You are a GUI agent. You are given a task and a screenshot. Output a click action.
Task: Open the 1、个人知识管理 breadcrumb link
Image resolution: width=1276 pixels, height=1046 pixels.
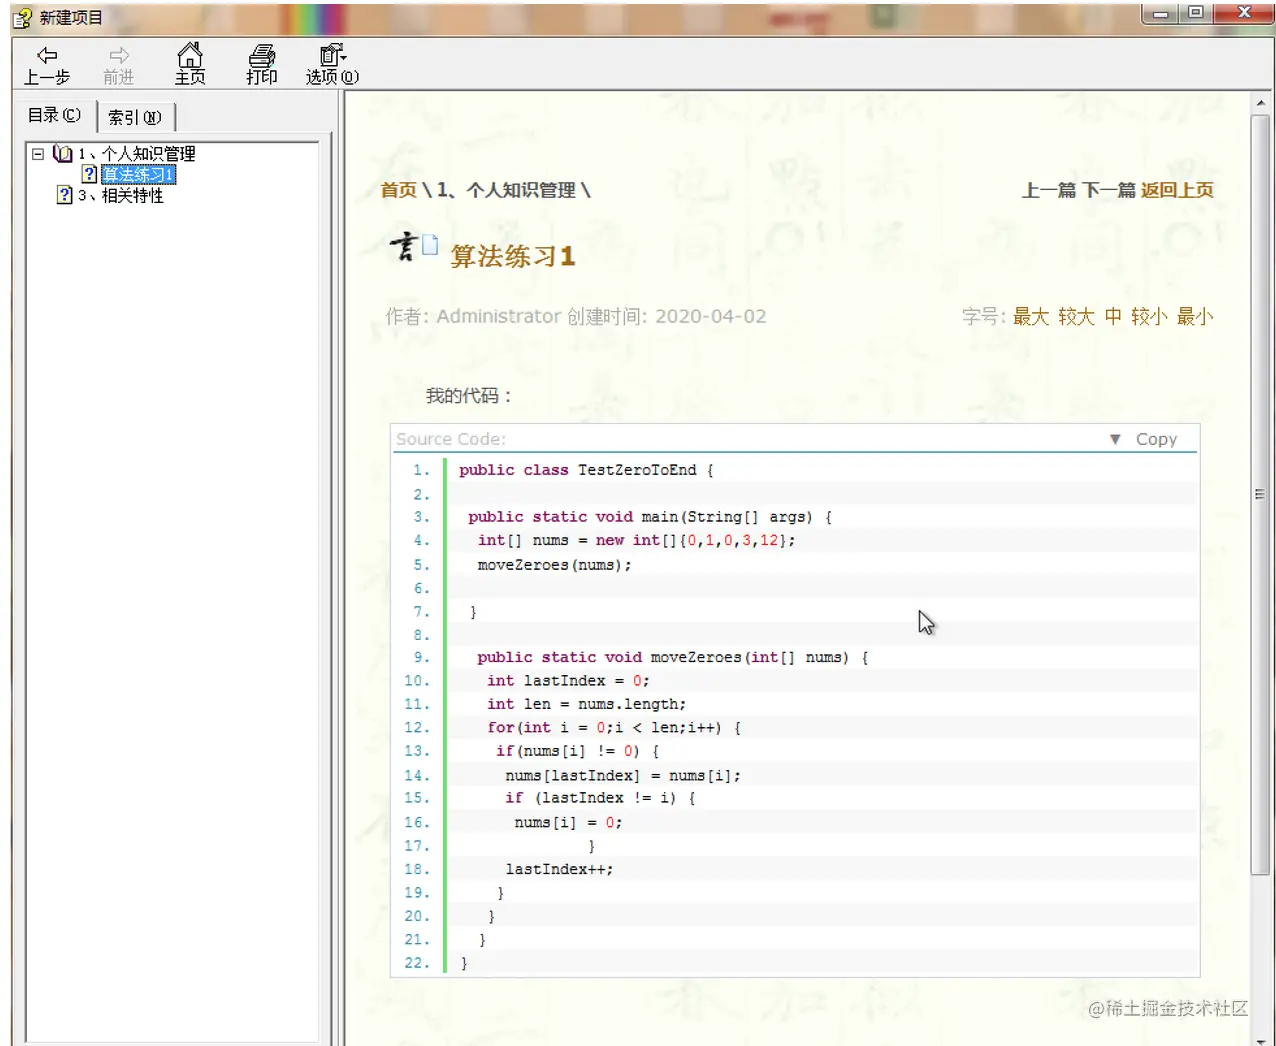click(506, 190)
